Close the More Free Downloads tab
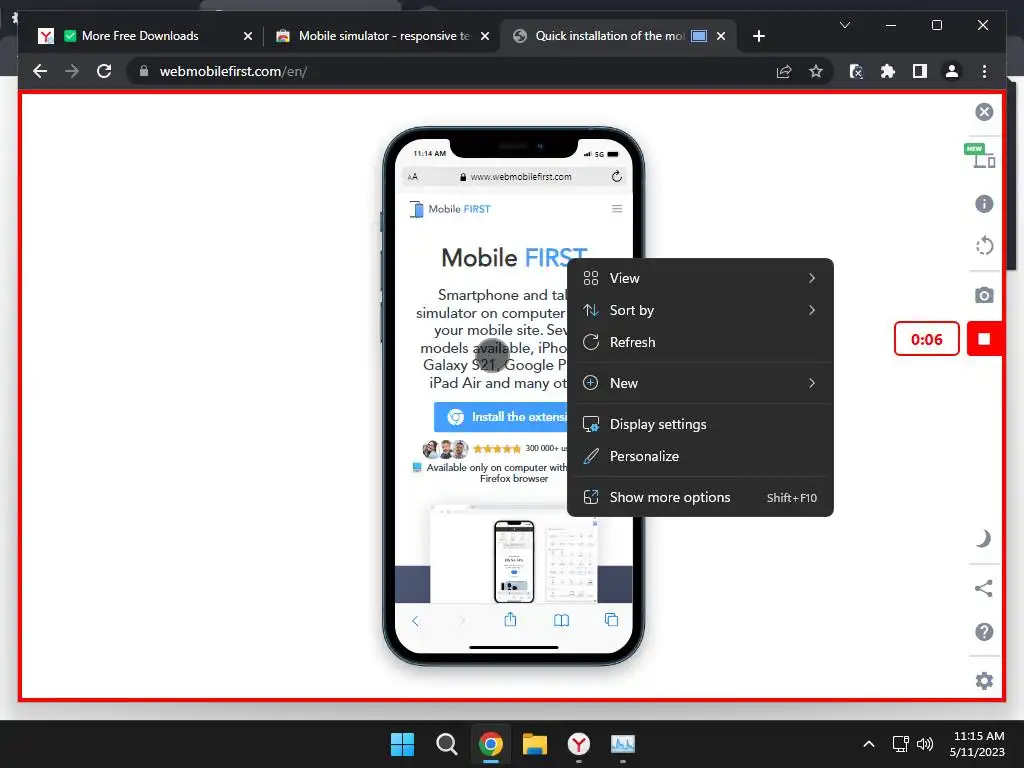This screenshot has width=1024, height=768. [248, 37]
